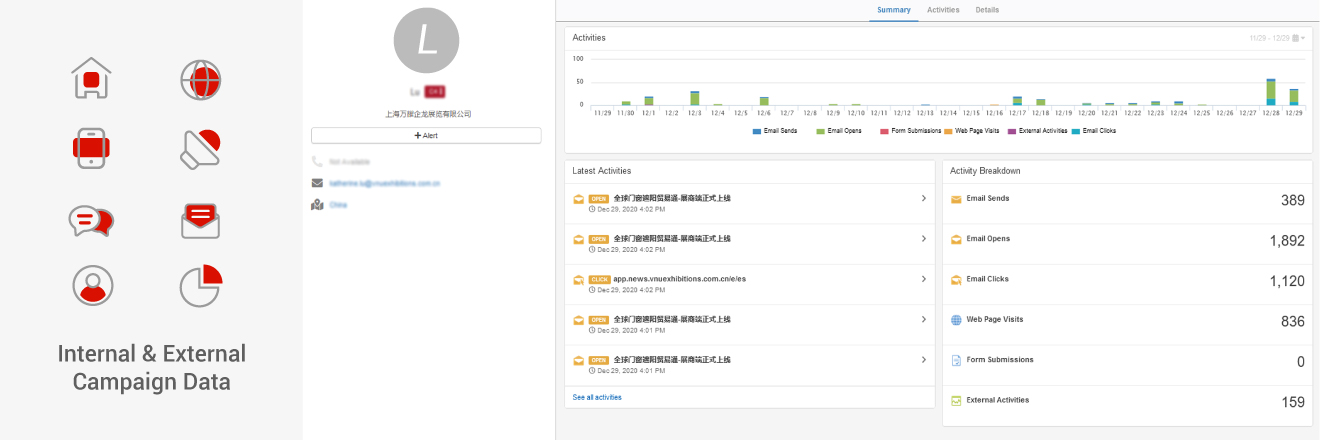Open the chat bubbles icon
This screenshot has width=1320, height=440.
pyautogui.click(x=91, y=219)
